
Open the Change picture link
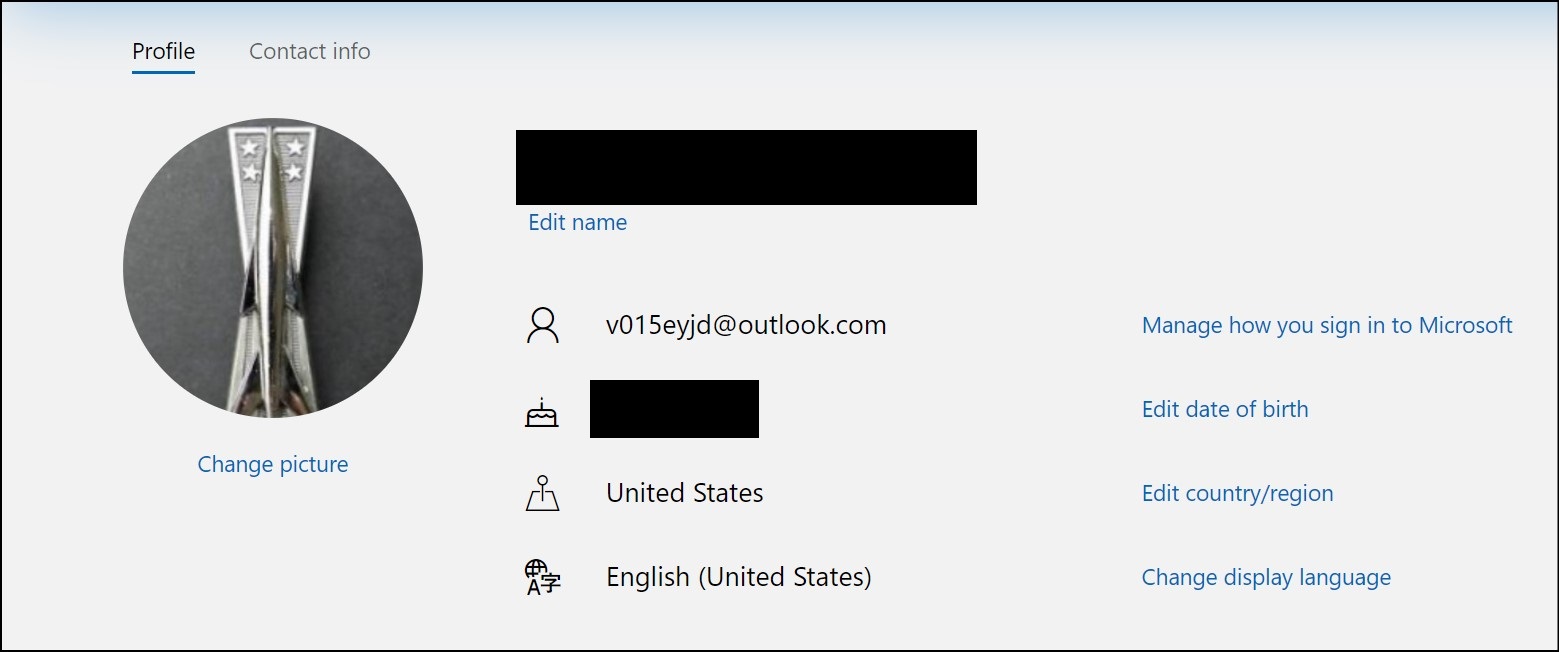tap(273, 464)
